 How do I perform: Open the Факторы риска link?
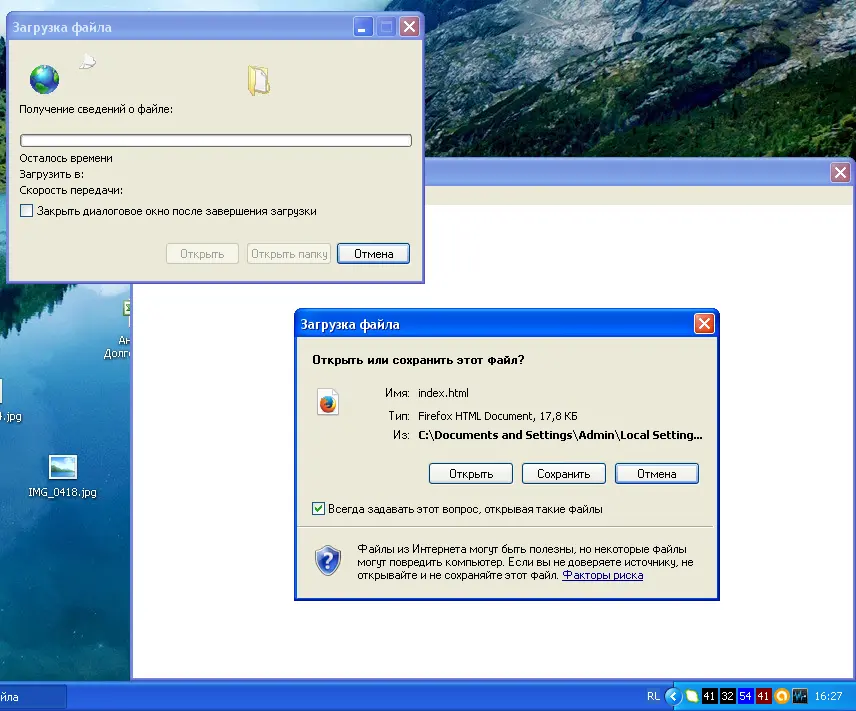point(602,575)
